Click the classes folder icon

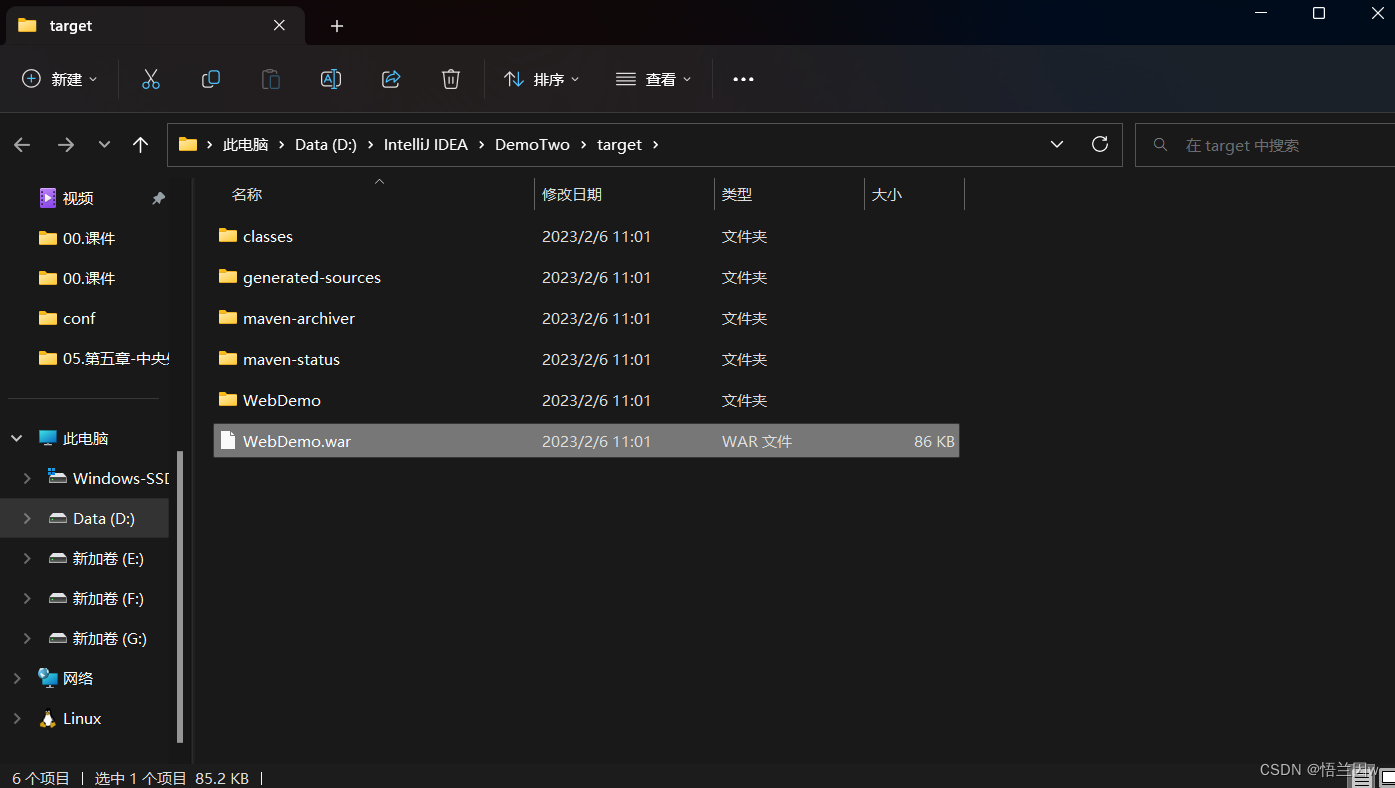tap(227, 236)
